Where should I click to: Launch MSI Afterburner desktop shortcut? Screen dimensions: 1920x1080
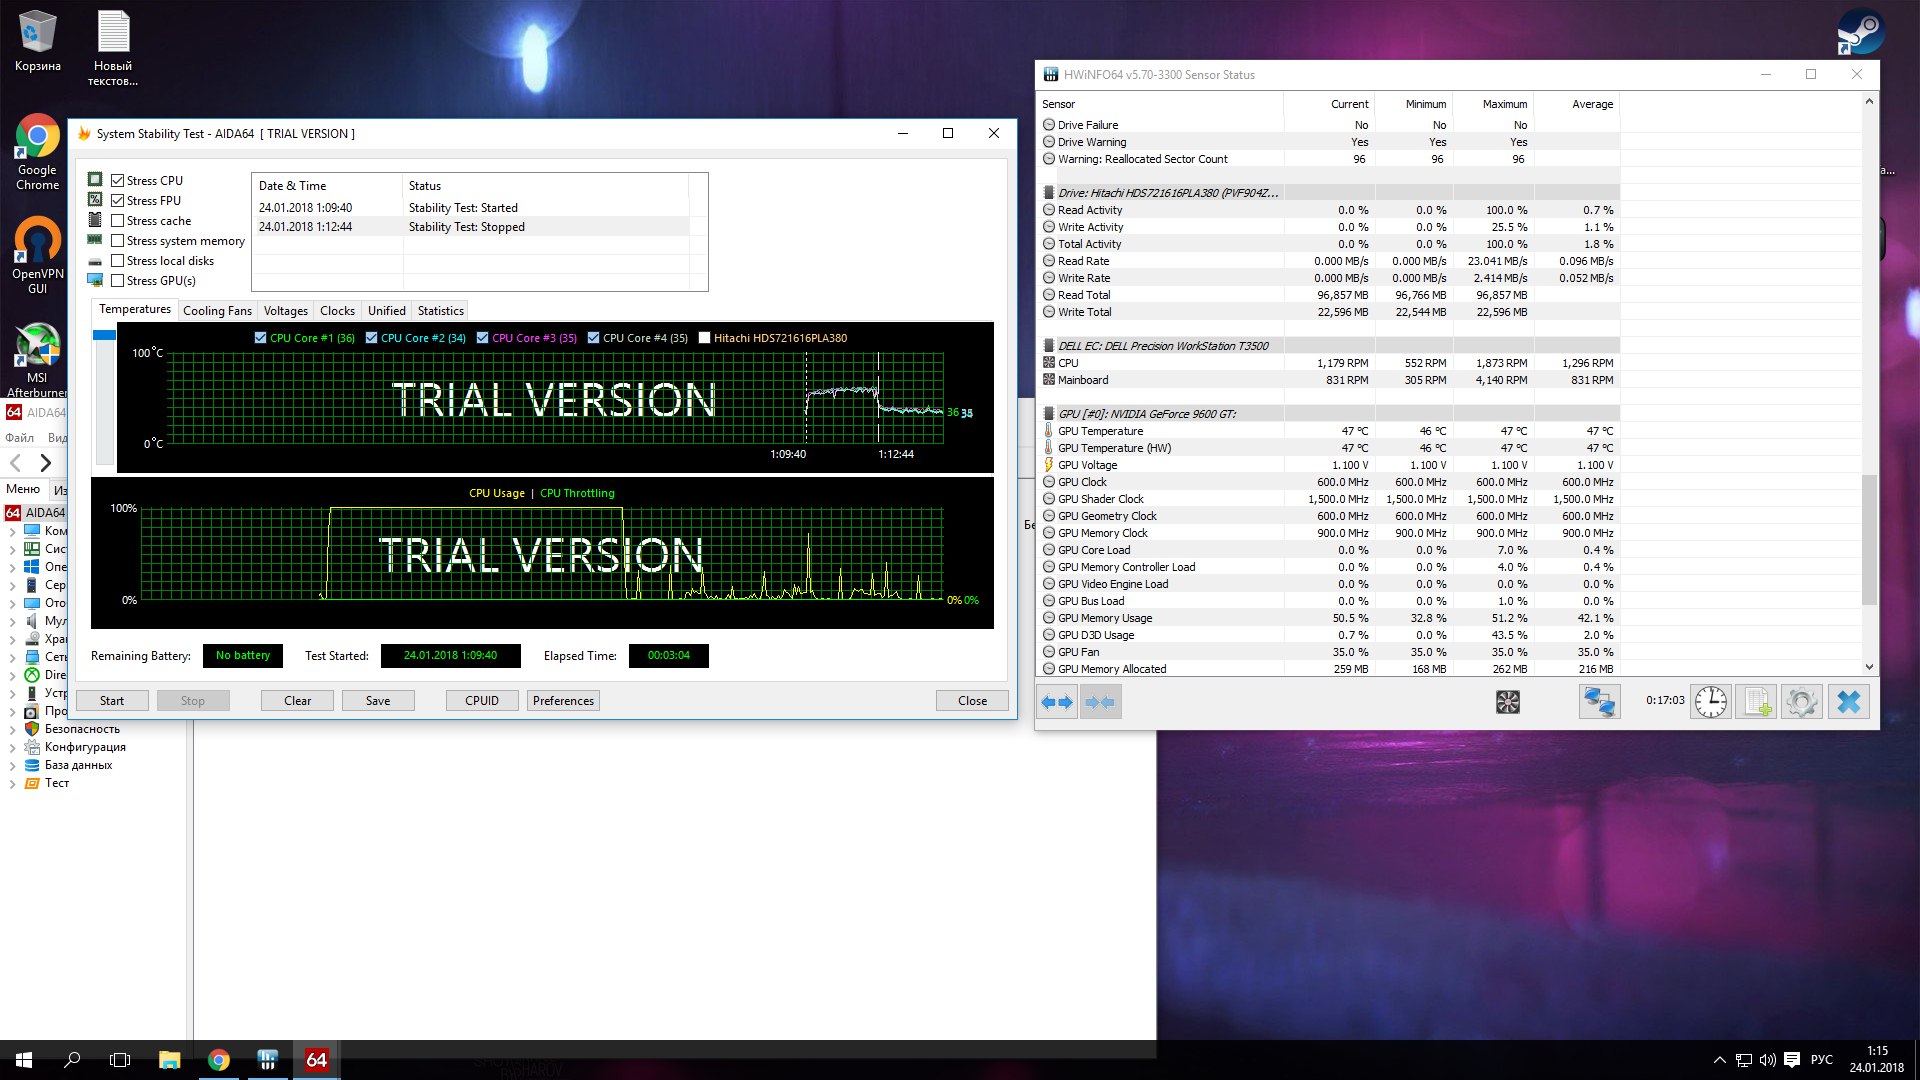point(38,360)
